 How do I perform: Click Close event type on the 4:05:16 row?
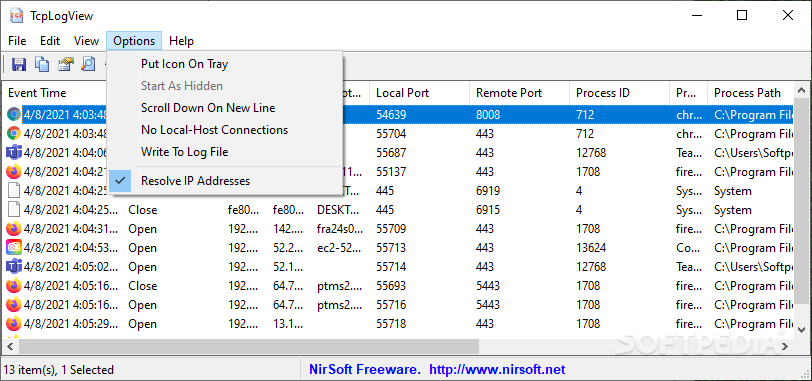(142, 286)
